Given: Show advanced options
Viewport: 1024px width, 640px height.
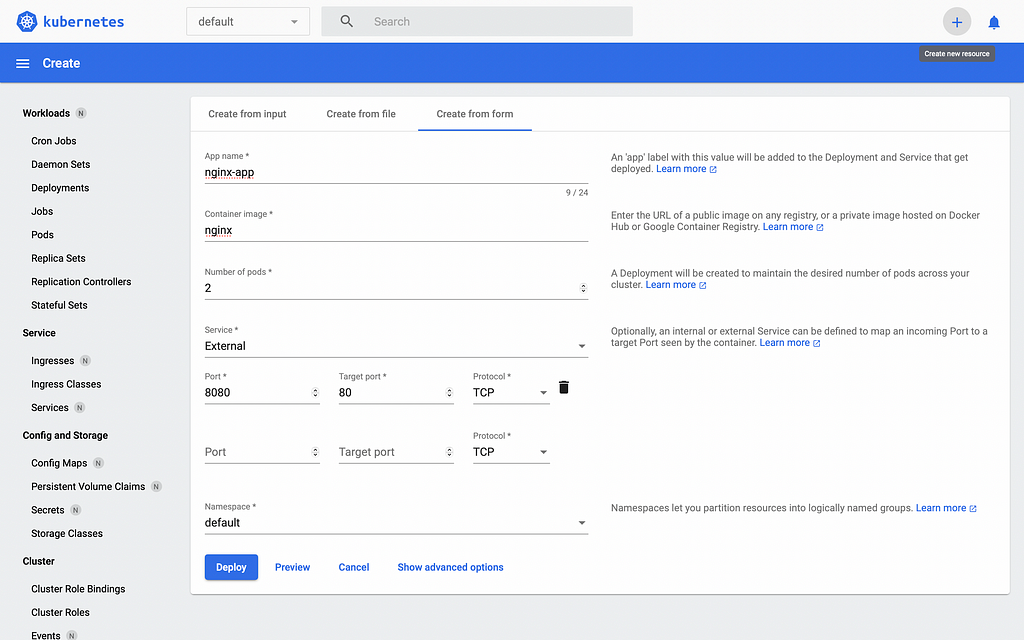Looking at the screenshot, I should click(451, 567).
